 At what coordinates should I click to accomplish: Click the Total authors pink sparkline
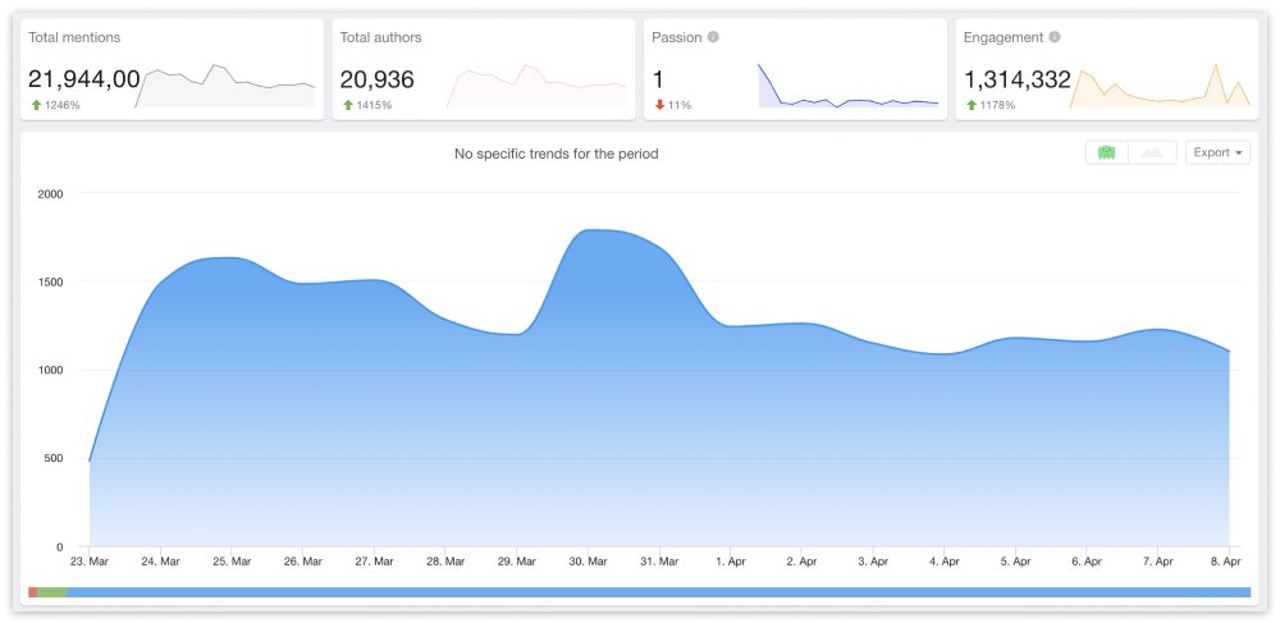tap(537, 87)
